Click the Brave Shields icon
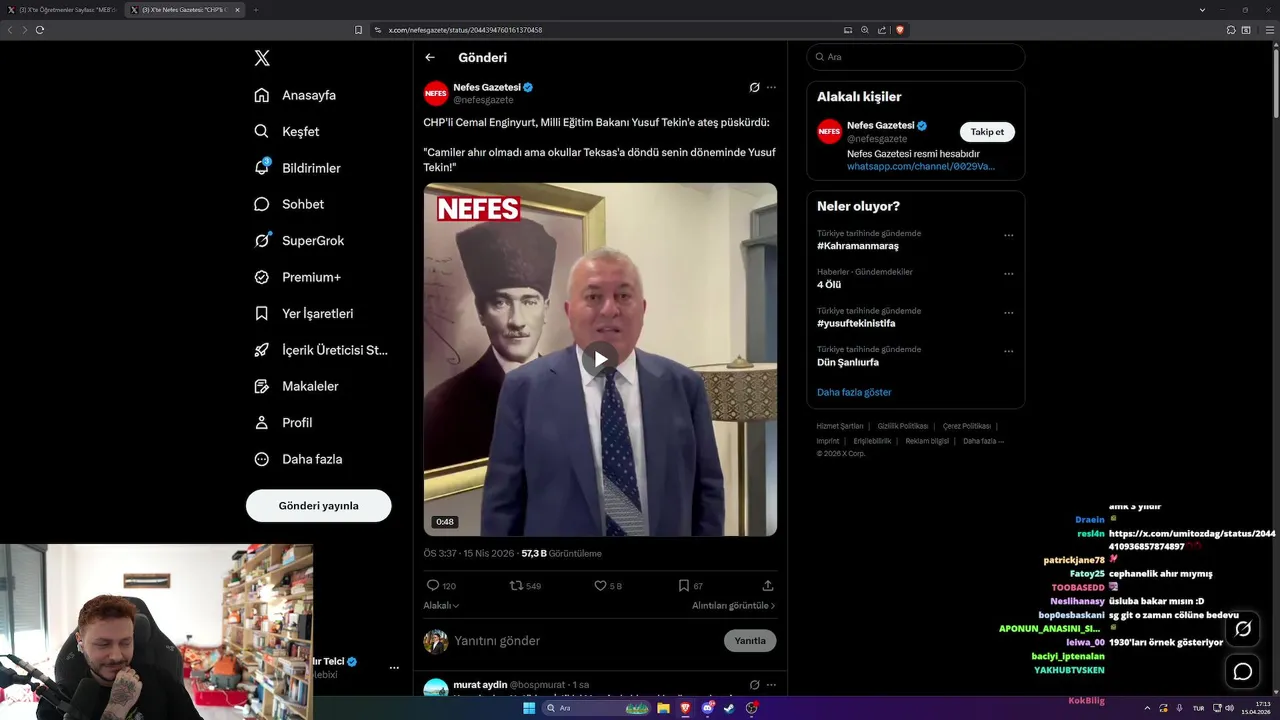 tap(899, 30)
